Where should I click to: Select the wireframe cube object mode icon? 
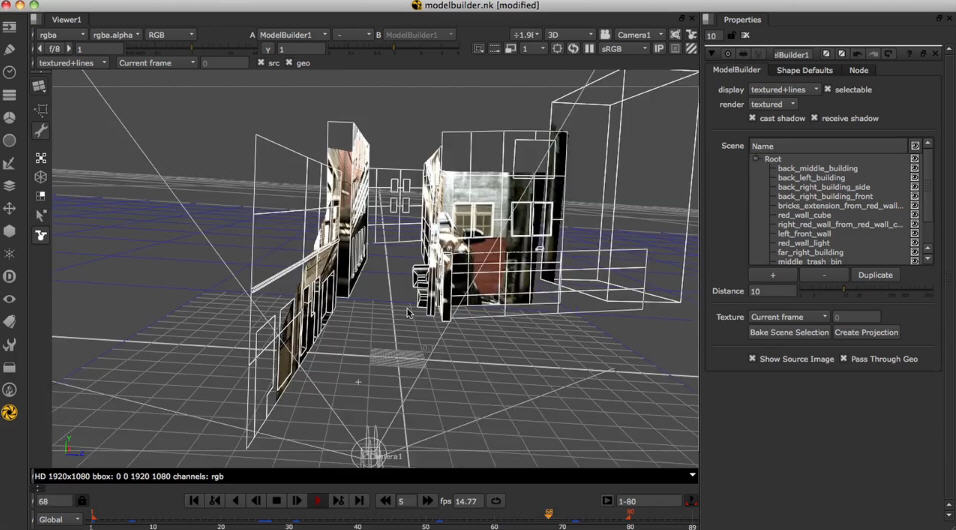(41, 177)
